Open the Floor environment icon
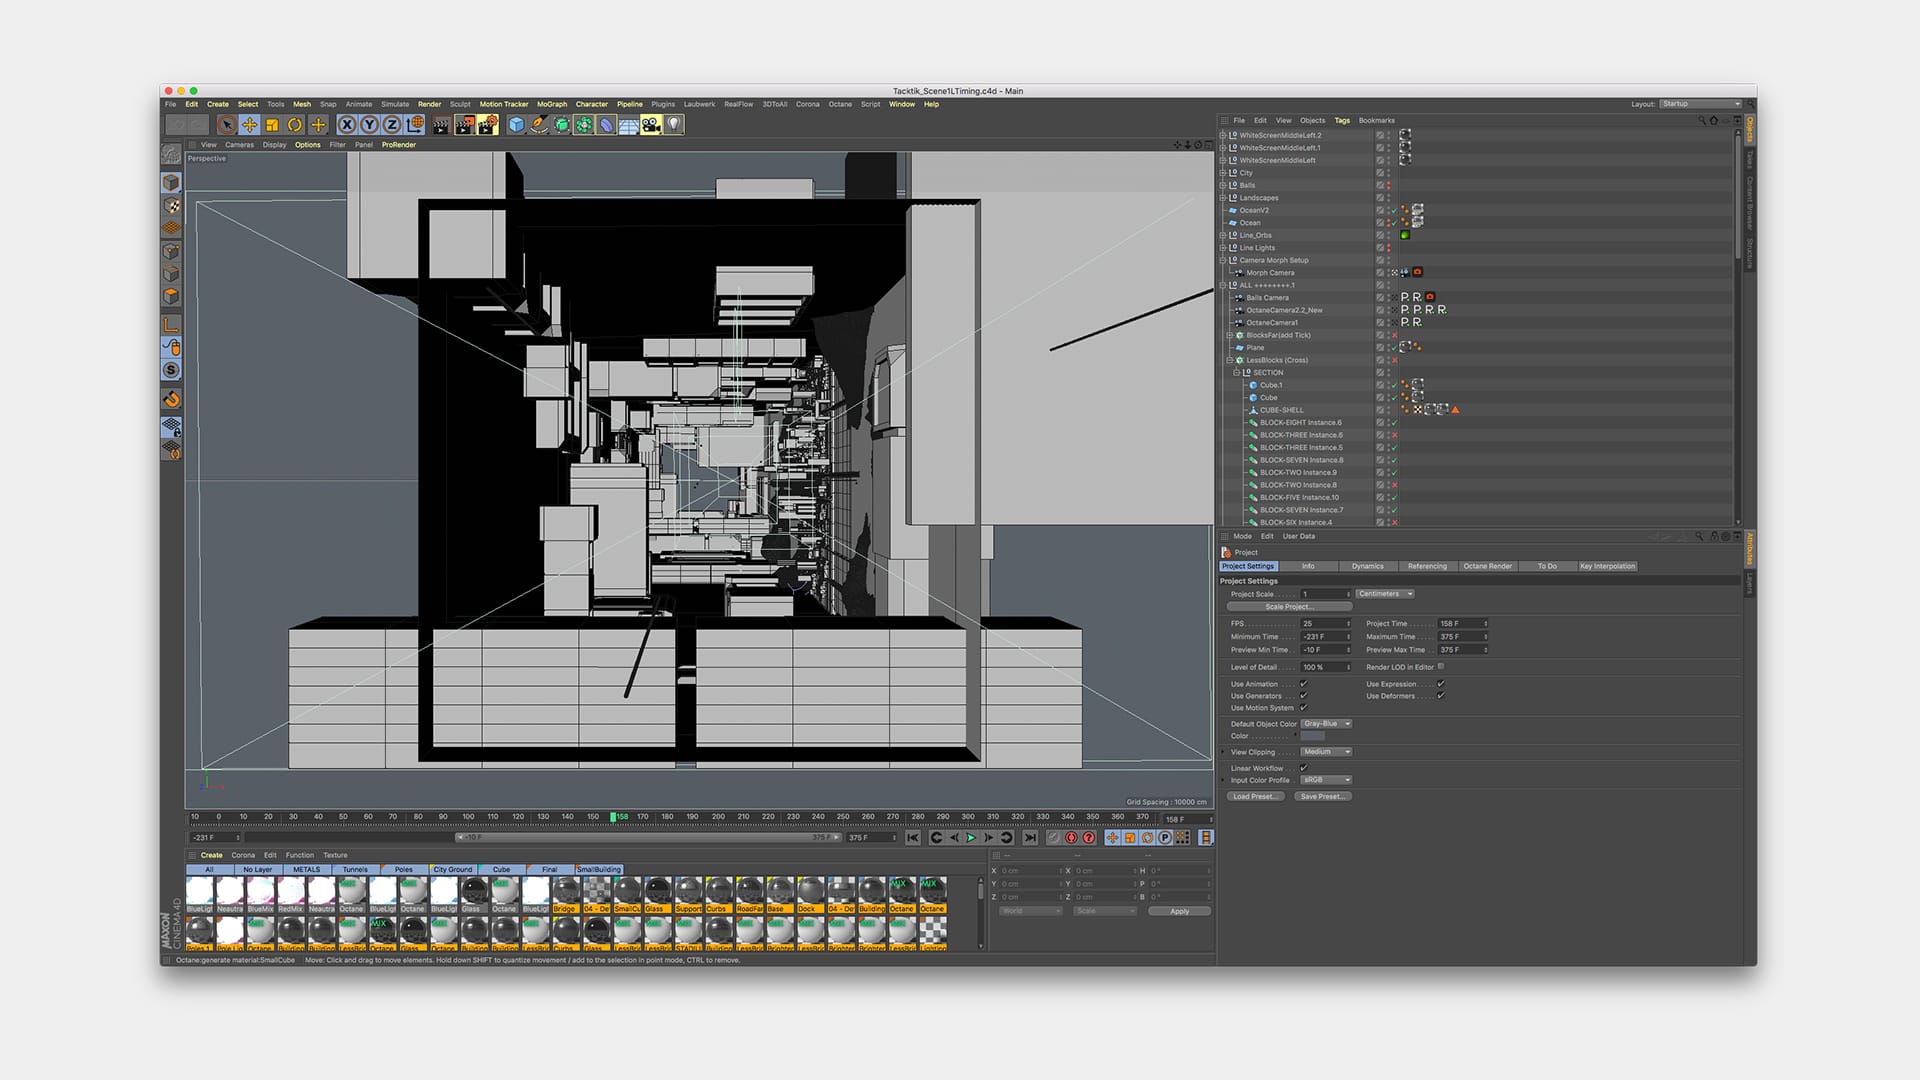1920x1080 pixels. 628,125
